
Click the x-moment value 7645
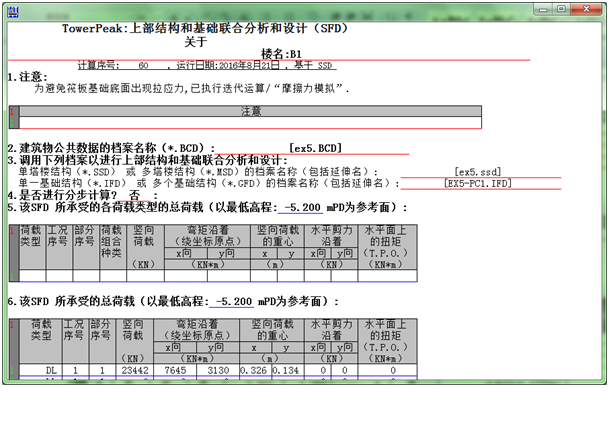click(x=175, y=371)
